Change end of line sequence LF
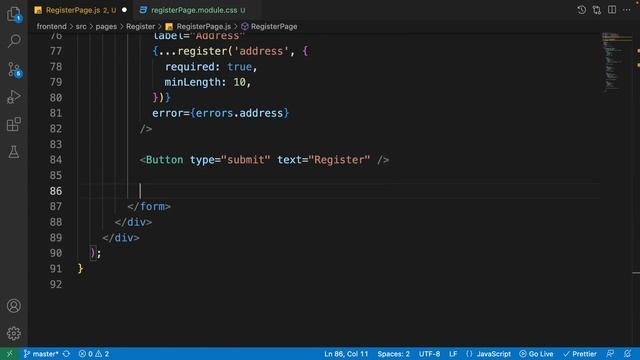640x360 pixels. click(x=453, y=354)
